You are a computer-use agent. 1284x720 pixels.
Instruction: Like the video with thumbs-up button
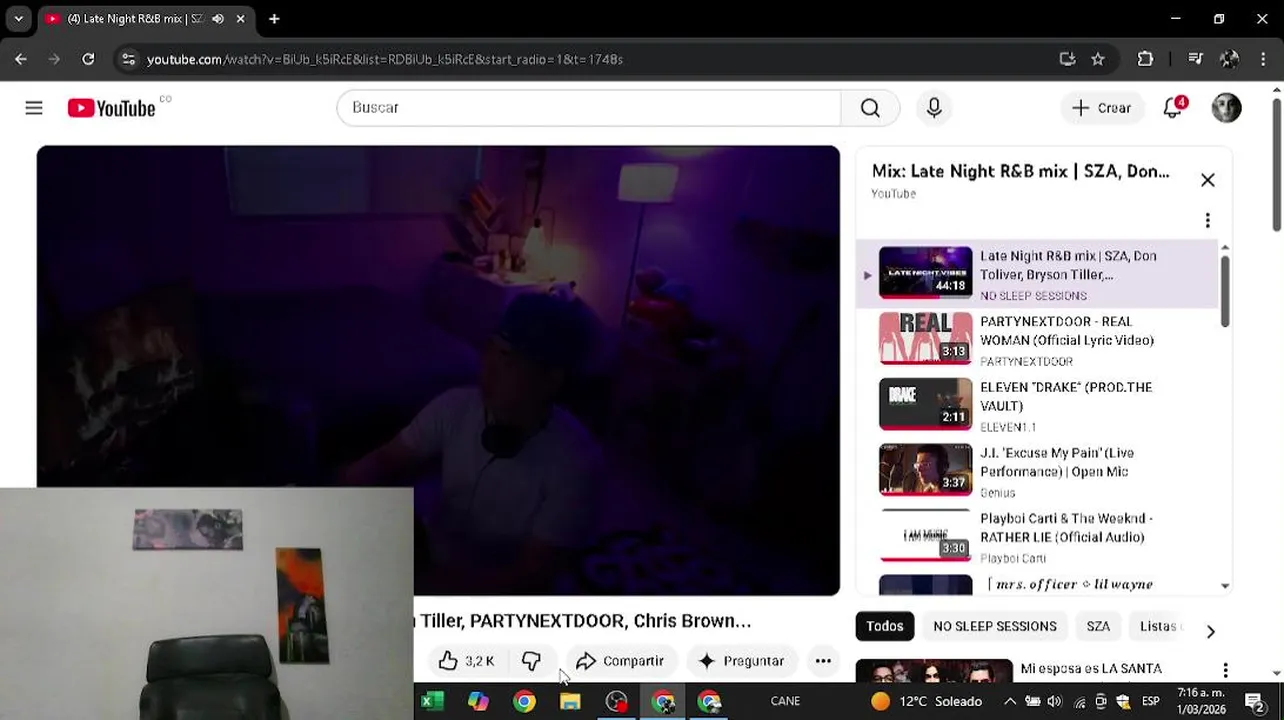point(466,661)
